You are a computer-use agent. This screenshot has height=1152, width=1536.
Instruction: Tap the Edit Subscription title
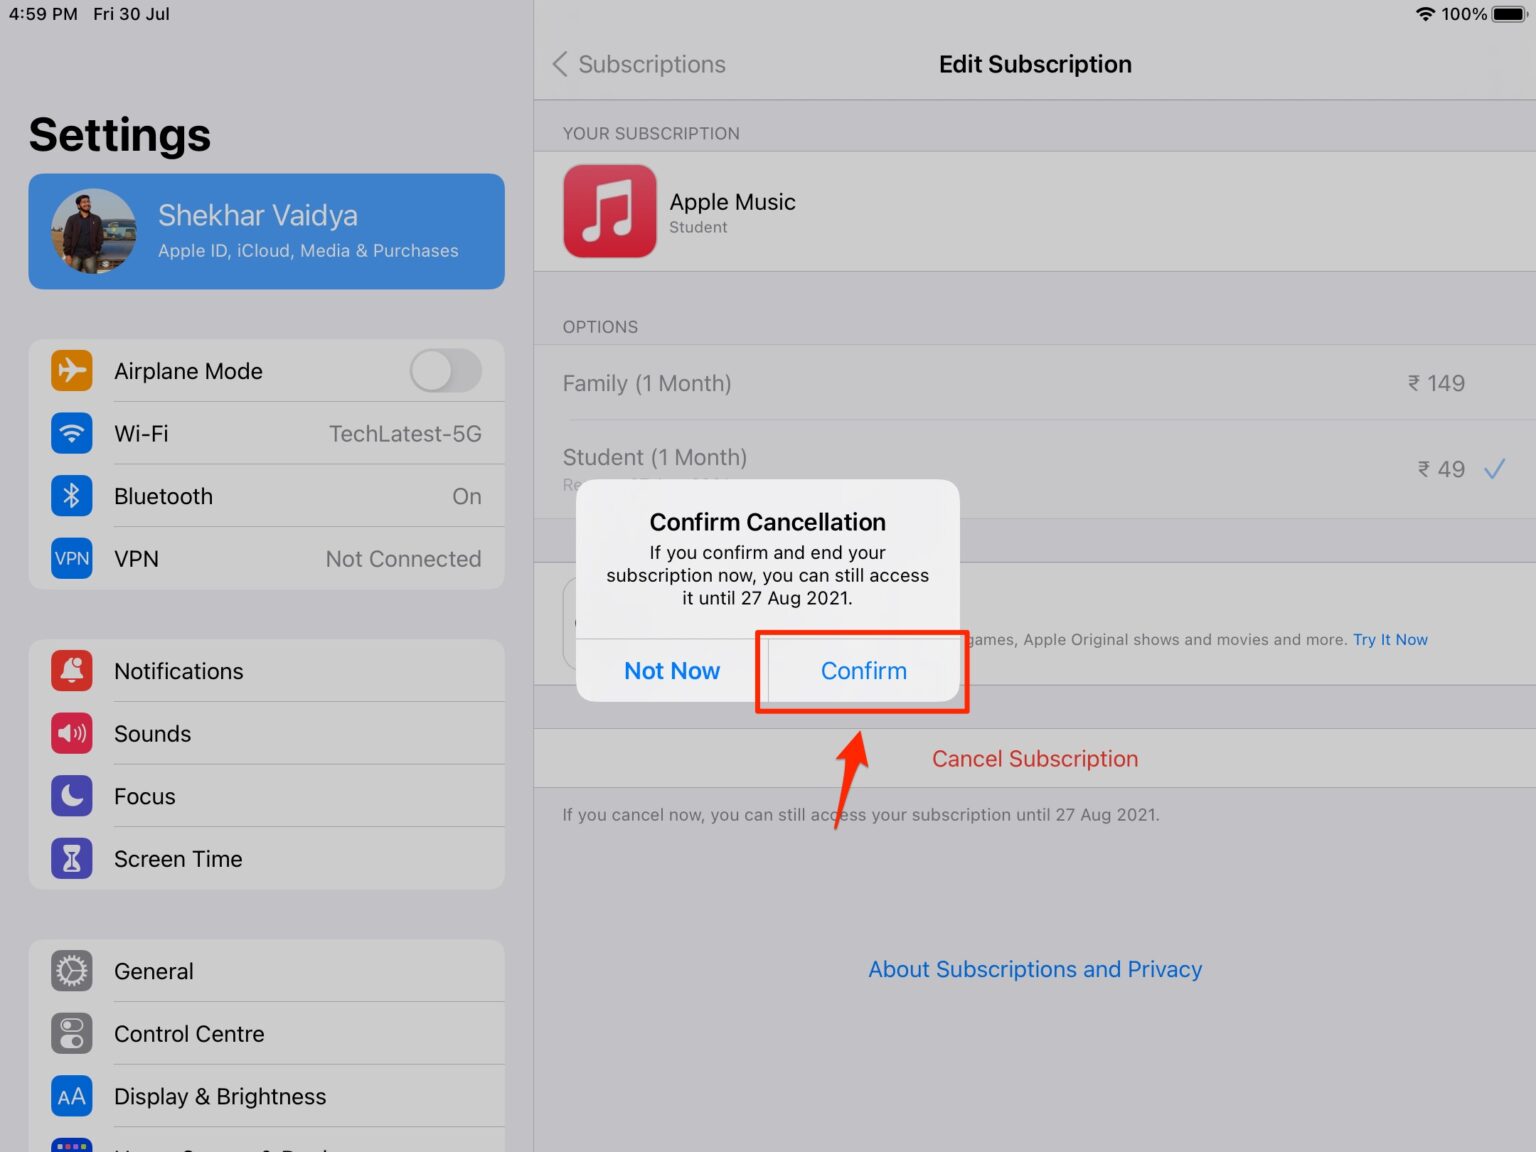[1035, 64]
